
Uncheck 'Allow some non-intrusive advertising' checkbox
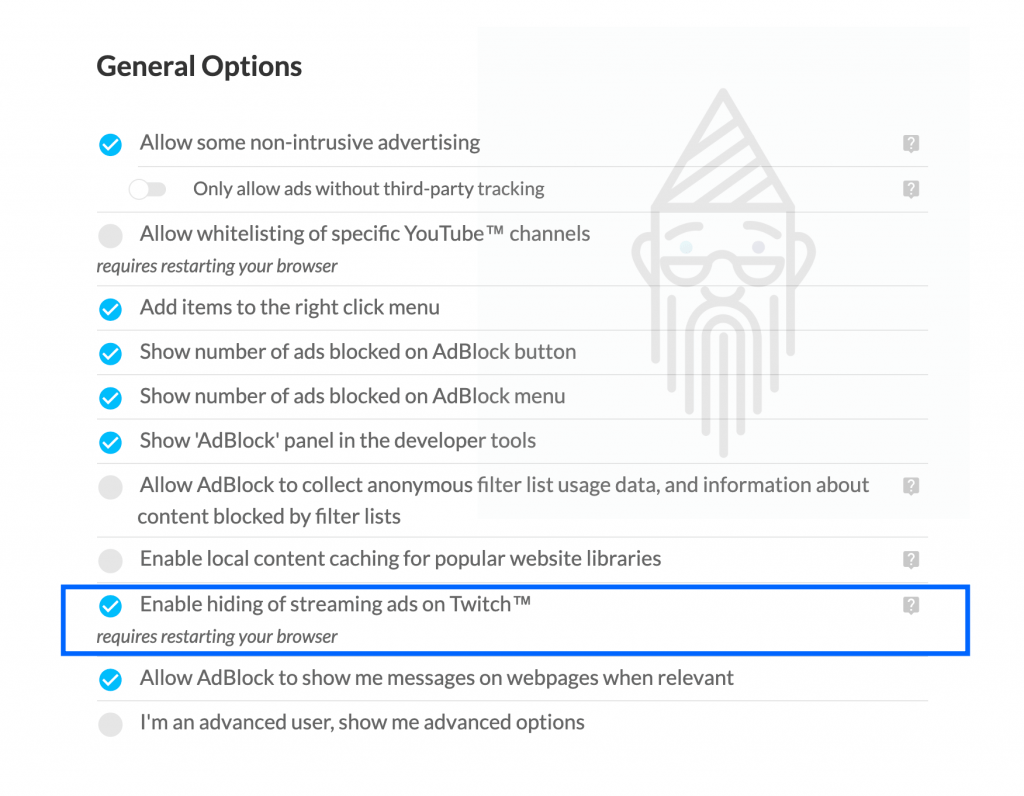[x=110, y=144]
